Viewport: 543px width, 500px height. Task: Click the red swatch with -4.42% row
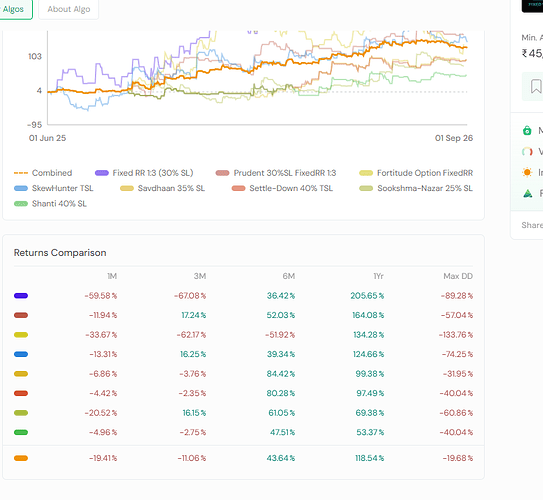pyautogui.click(x=21, y=393)
